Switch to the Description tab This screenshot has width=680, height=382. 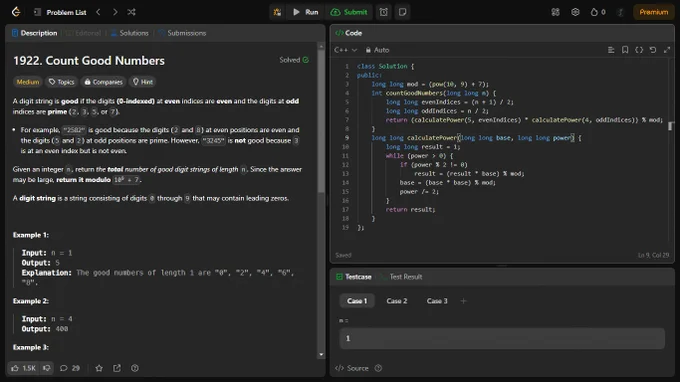coord(34,33)
